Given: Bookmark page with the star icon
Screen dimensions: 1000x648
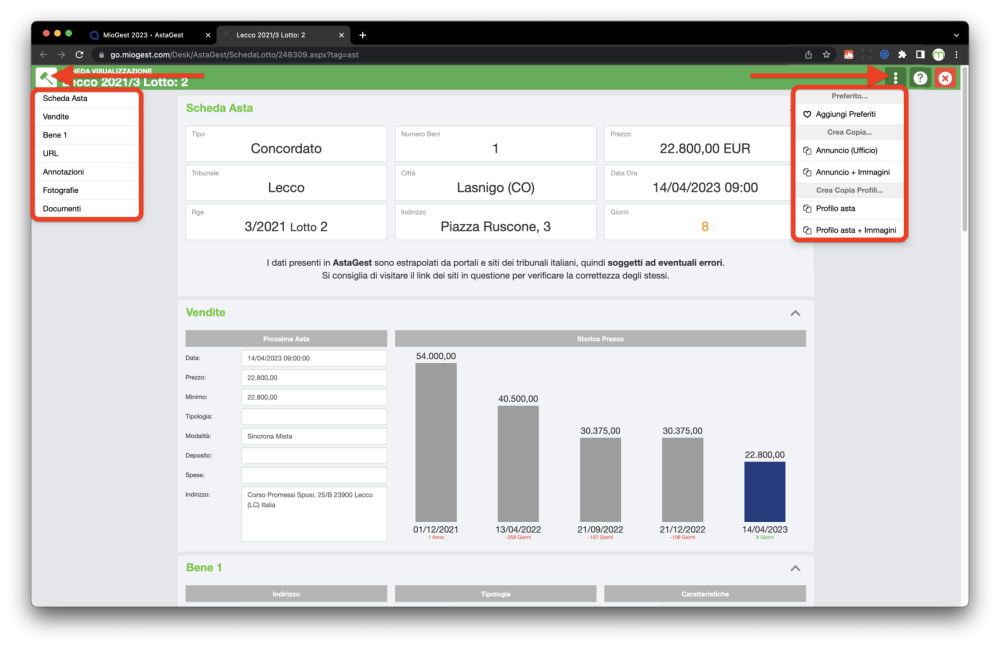Looking at the screenshot, I should (x=827, y=55).
